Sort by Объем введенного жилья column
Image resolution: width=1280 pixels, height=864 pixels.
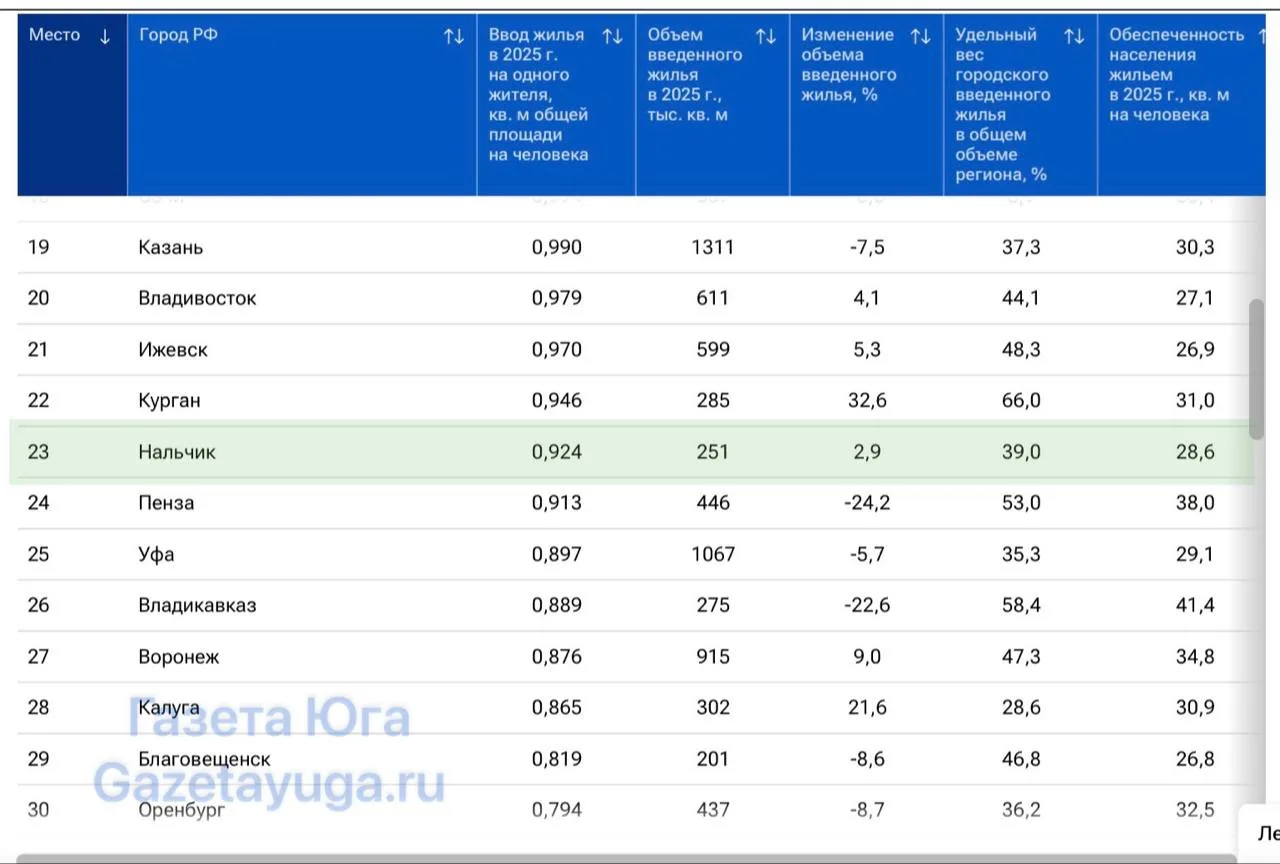point(766,37)
